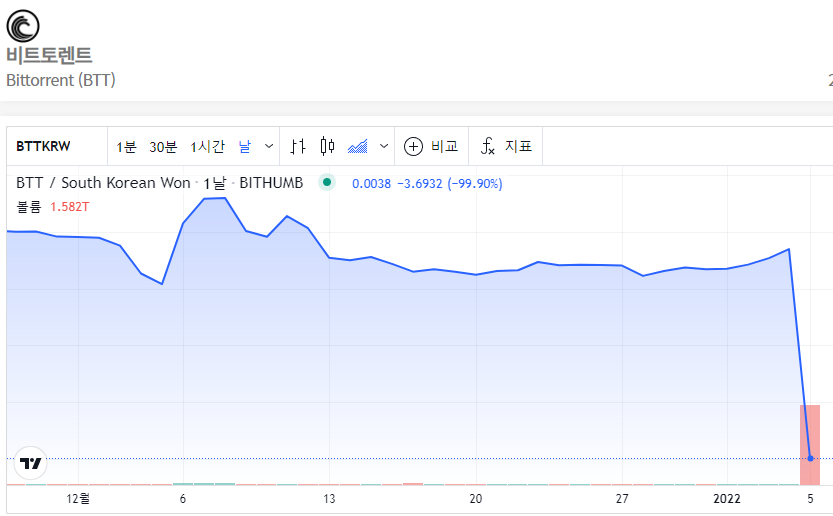Screen dimensions: 833x516
Task: Select the 30분 interval
Action: pos(163,147)
